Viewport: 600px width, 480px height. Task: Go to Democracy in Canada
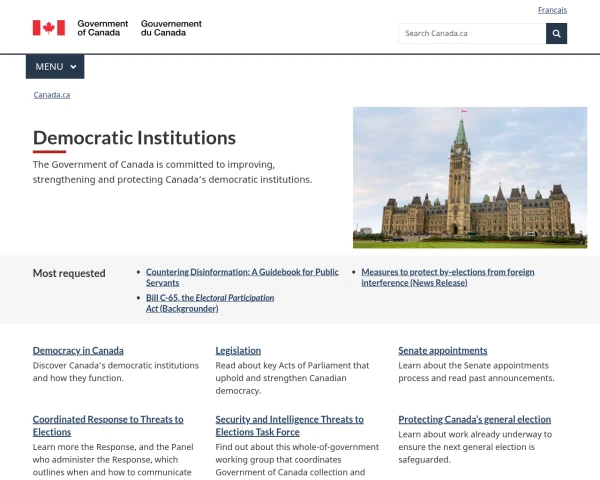[x=78, y=351]
